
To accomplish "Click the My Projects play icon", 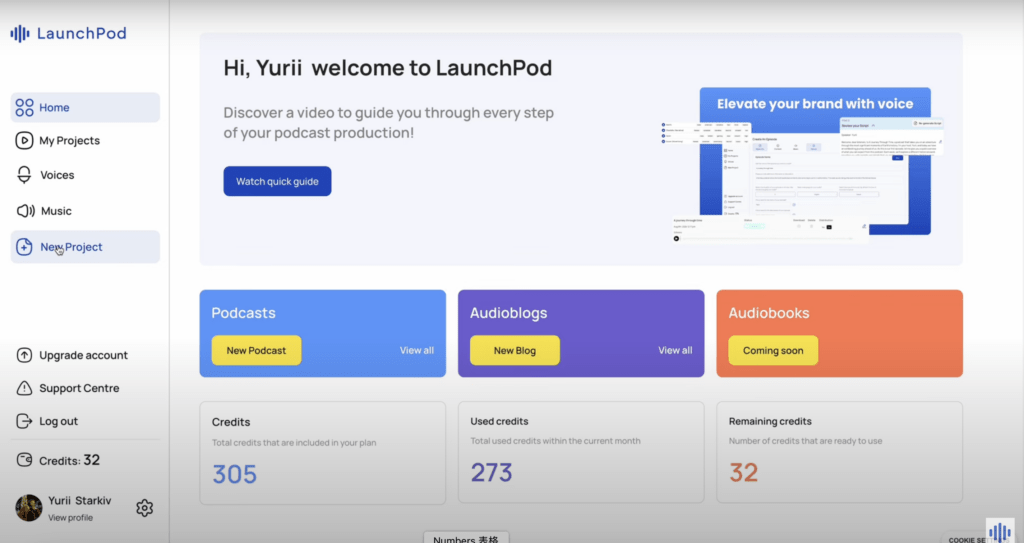I will 24,141.
